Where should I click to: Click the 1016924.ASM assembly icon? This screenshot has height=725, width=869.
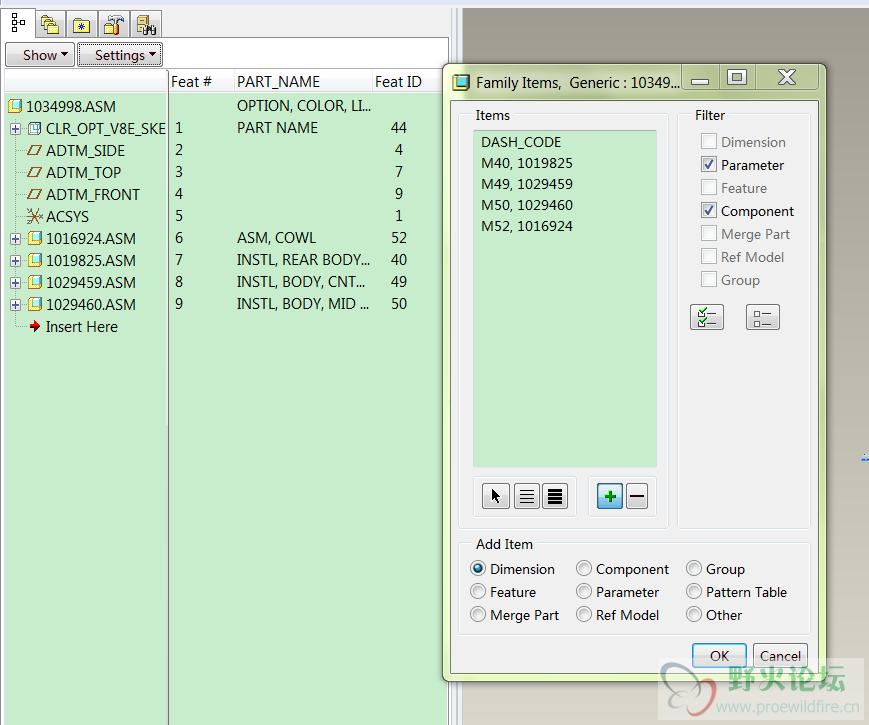click(35, 238)
